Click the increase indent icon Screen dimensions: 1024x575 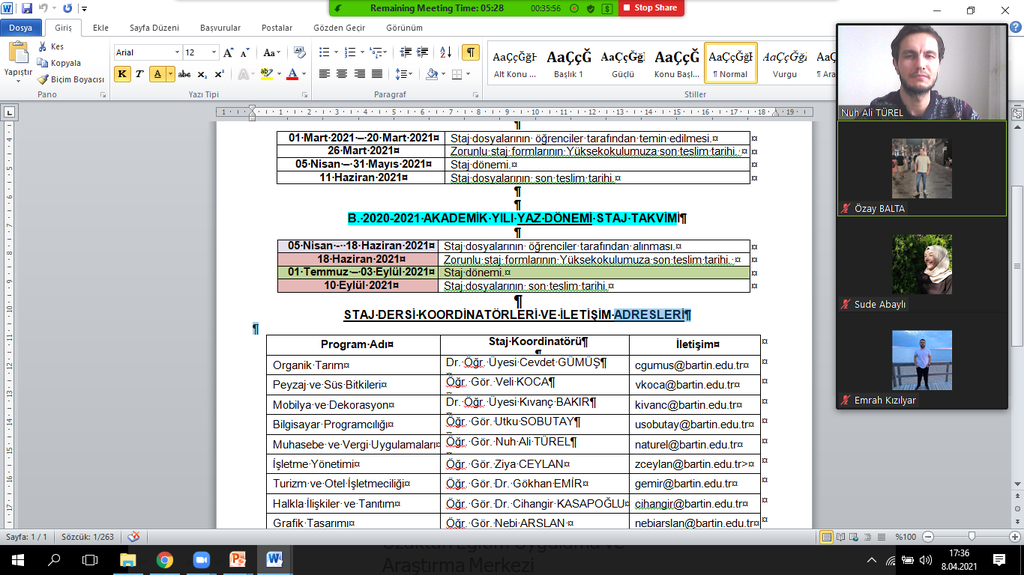tap(422, 52)
